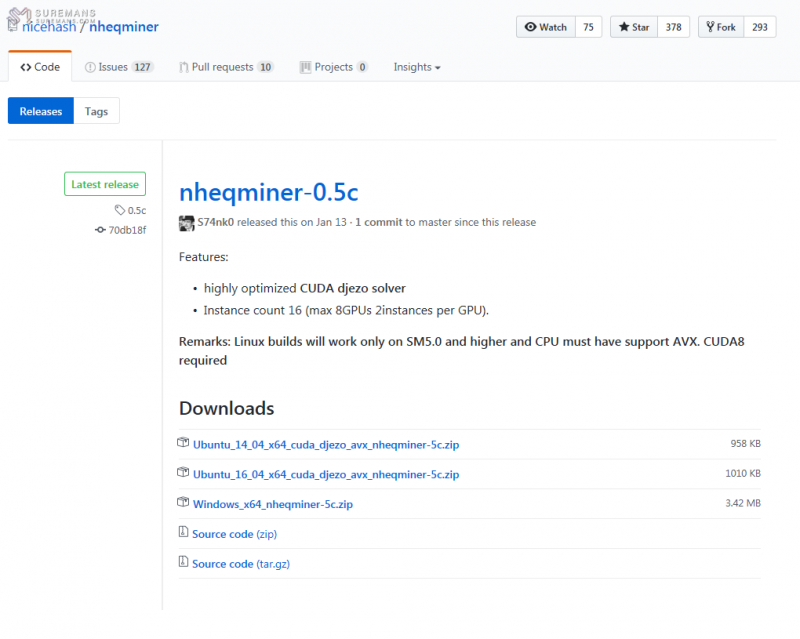Image resolution: width=800 pixels, height=639 pixels.
Task: Open the nicehash owner link
Action: (49, 27)
